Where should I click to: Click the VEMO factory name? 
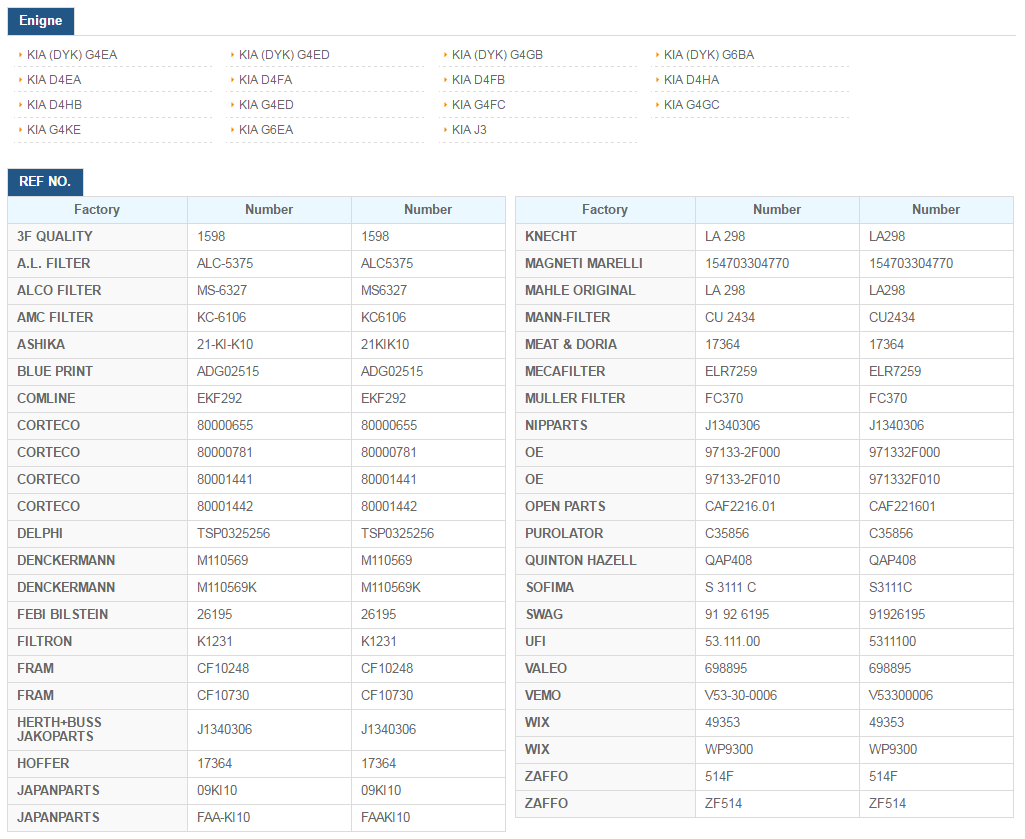pos(543,696)
